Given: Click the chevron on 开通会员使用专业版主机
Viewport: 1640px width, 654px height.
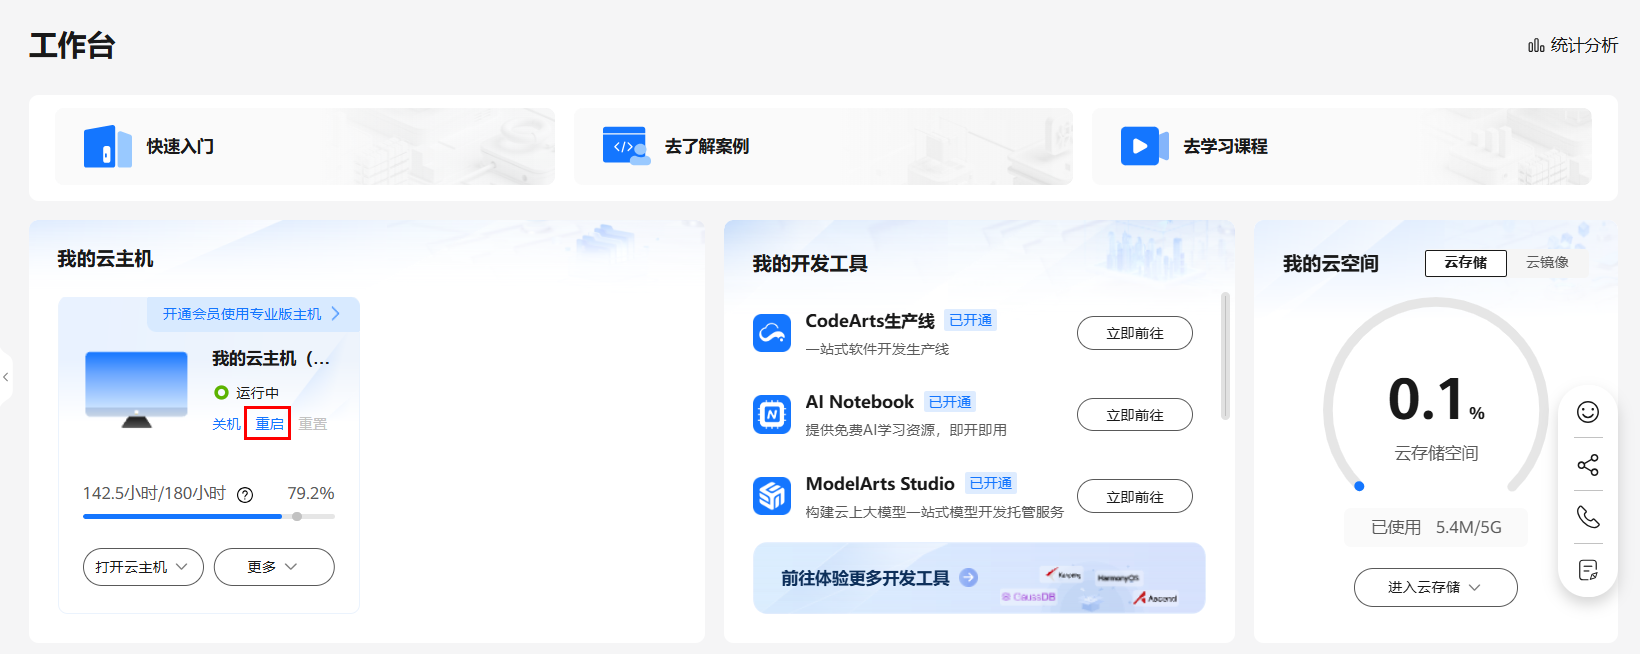Looking at the screenshot, I should coord(336,314).
